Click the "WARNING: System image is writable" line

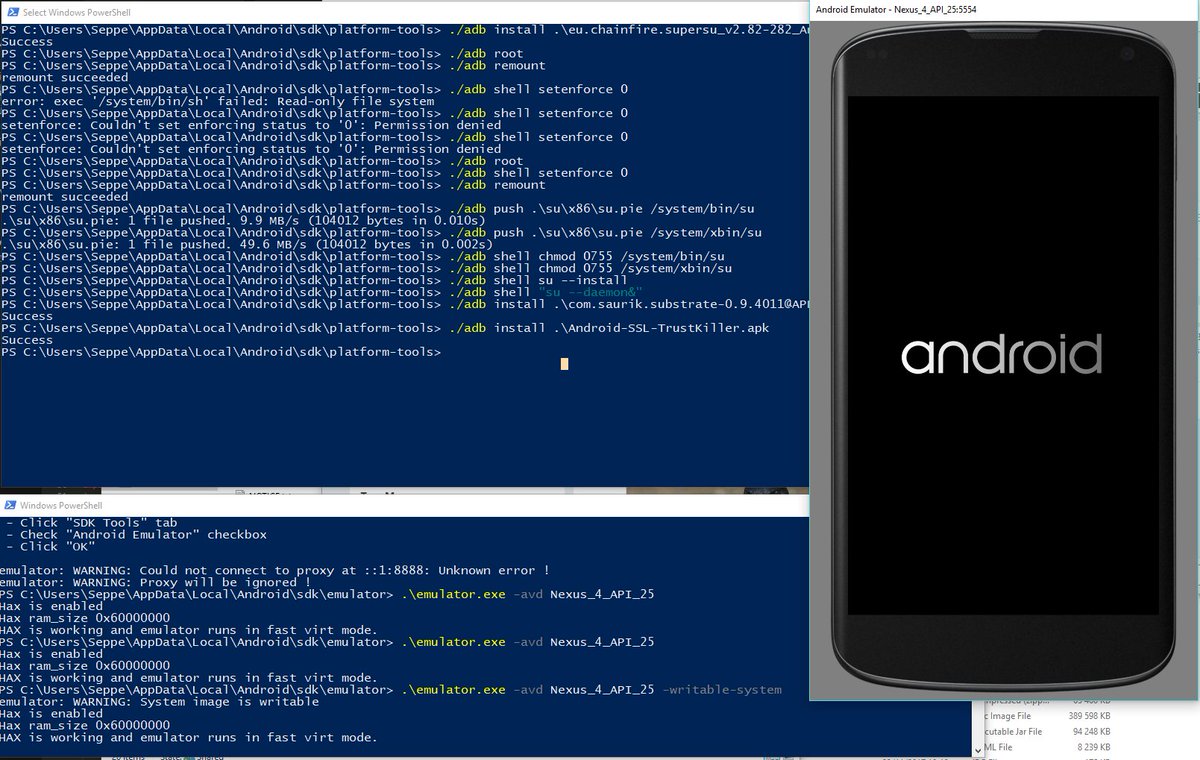pos(160,702)
